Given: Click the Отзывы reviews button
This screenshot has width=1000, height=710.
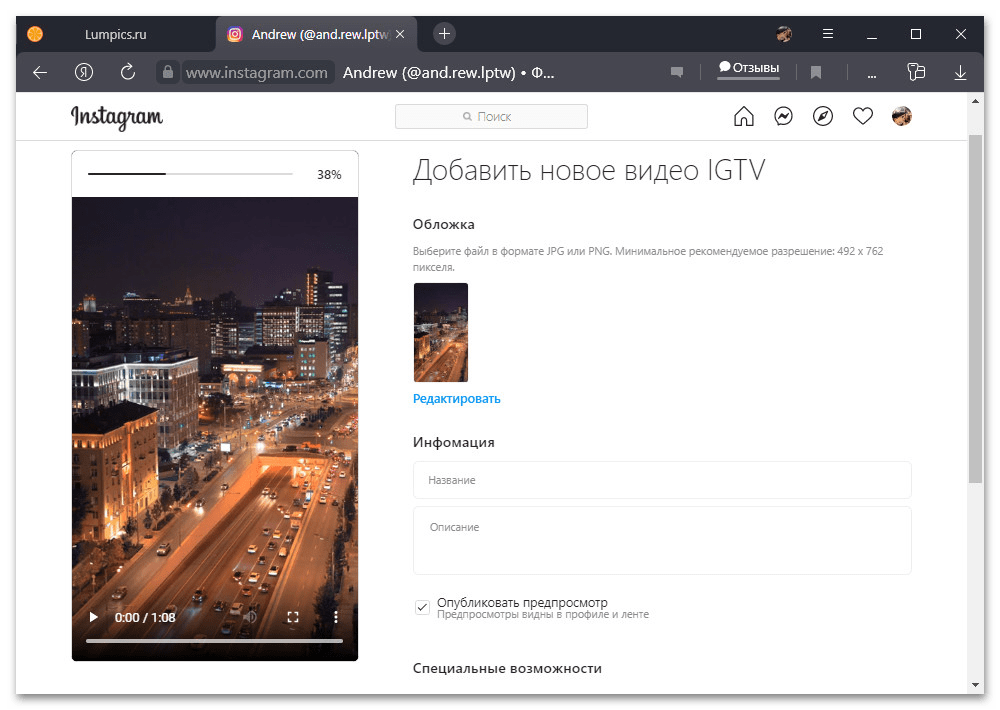Looking at the screenshot, I should pos(748,69).
